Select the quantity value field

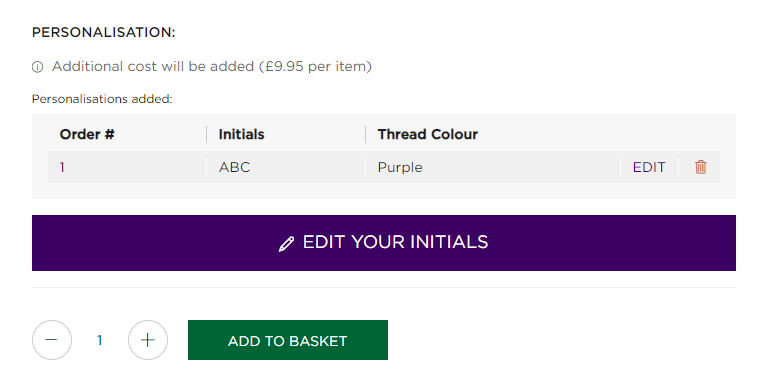click(100, 340)
